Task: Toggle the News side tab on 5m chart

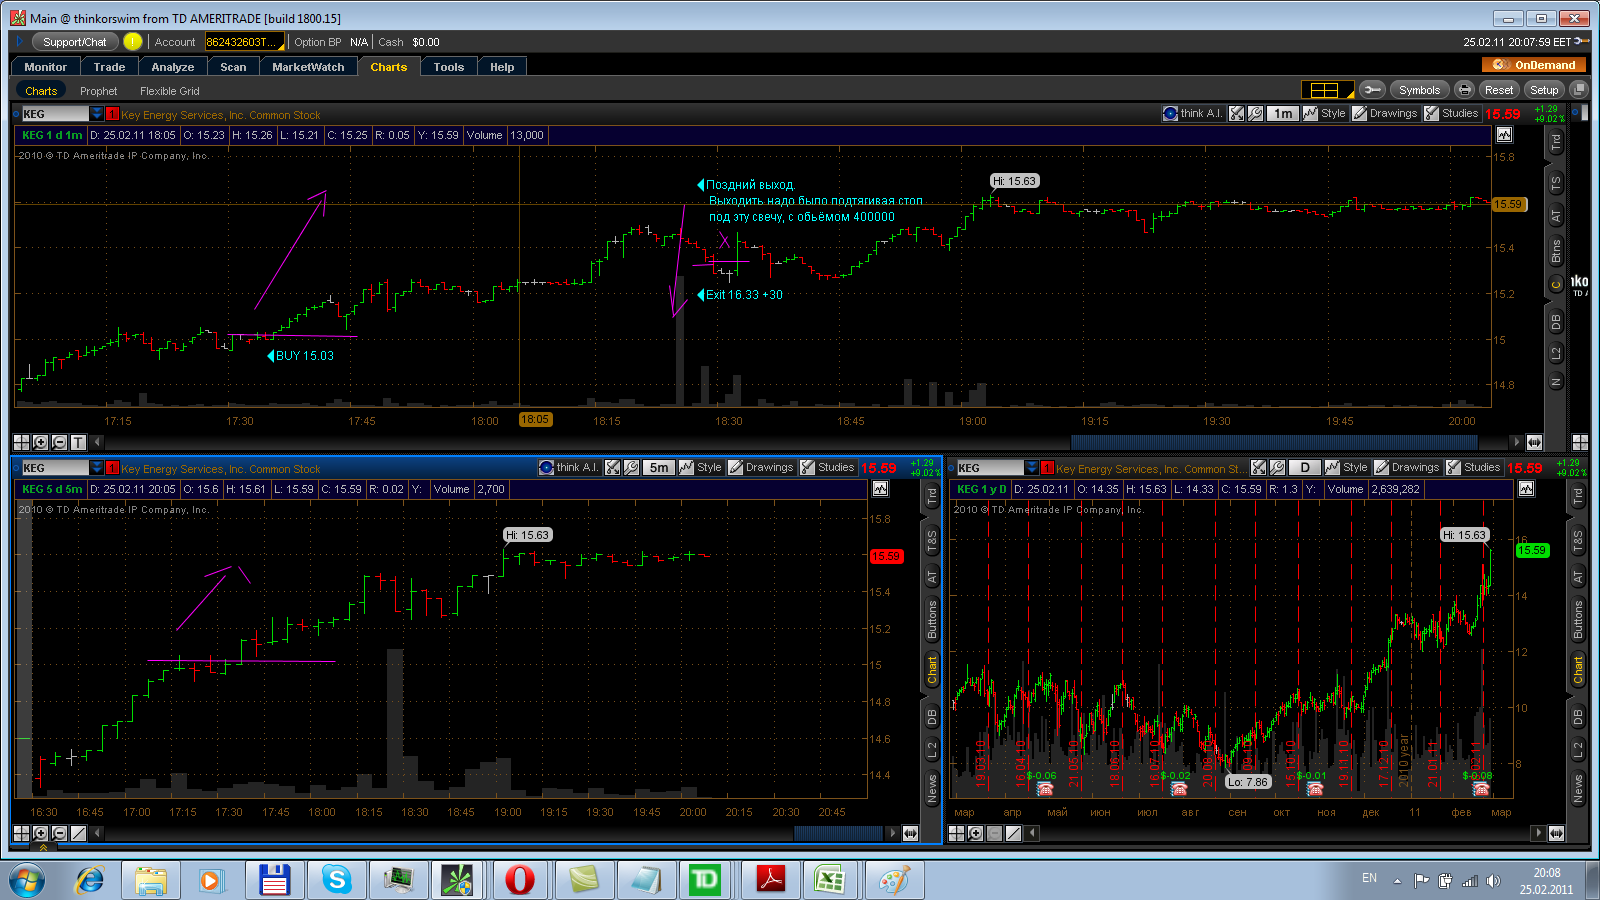Action: click(932, 788)
